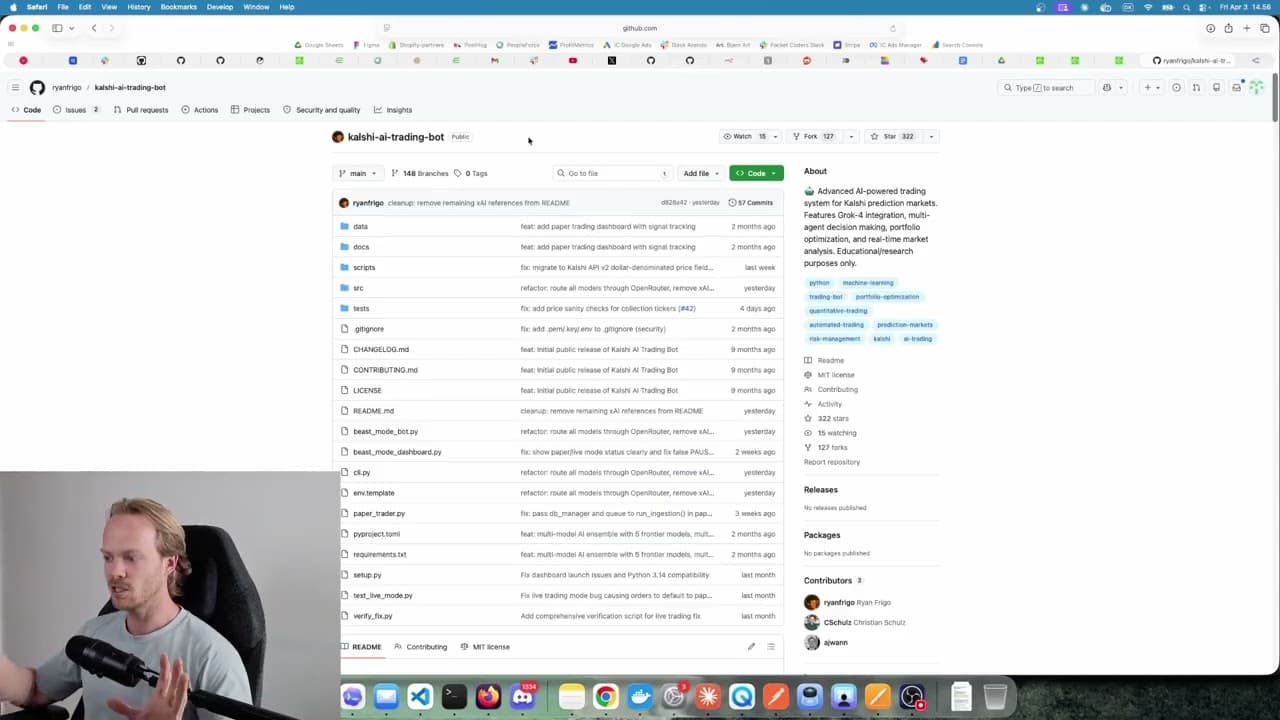Show Safari downloads icon
Viewport: 1280px width, 720px height.
[x=1210, y=28]
